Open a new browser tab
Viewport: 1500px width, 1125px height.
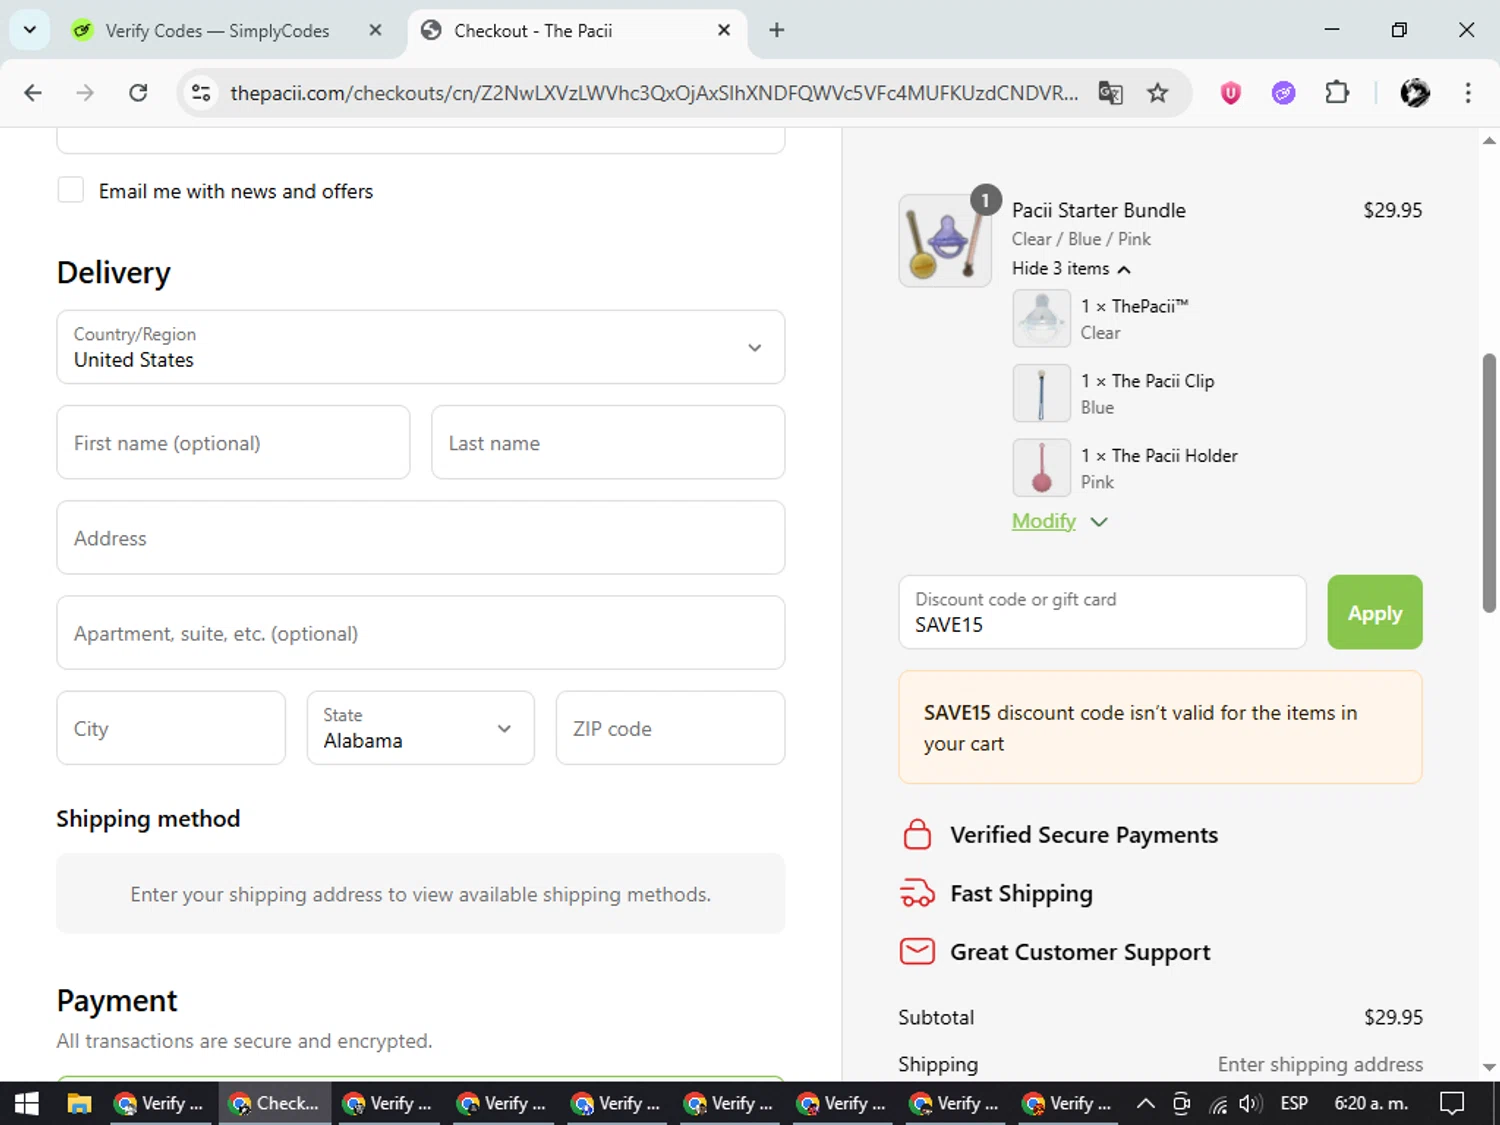(x=776, y=30)
